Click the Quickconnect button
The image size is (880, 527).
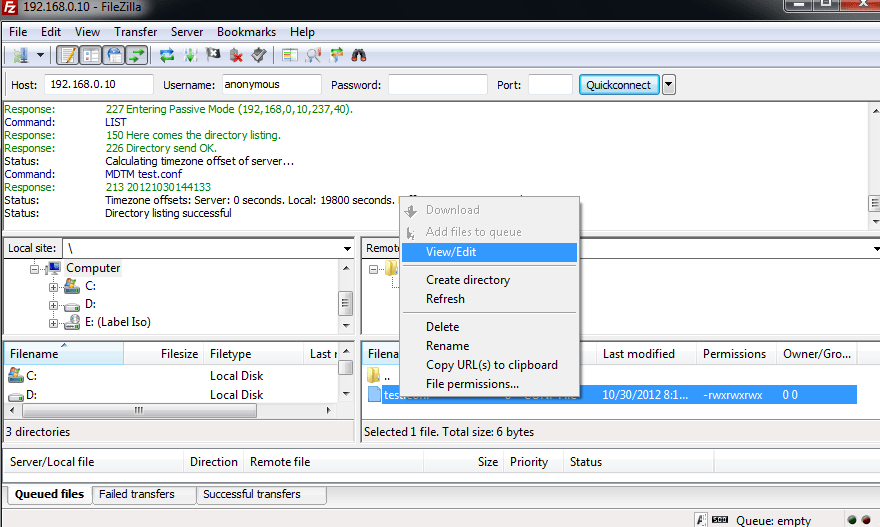[619, 85]
